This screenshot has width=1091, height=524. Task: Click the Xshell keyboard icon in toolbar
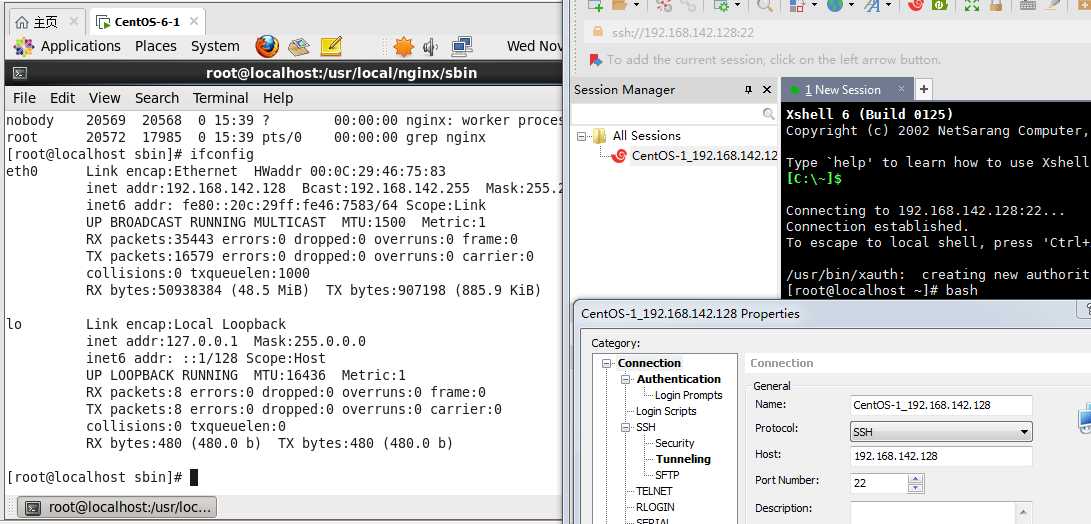click(x=1028, y=6)
